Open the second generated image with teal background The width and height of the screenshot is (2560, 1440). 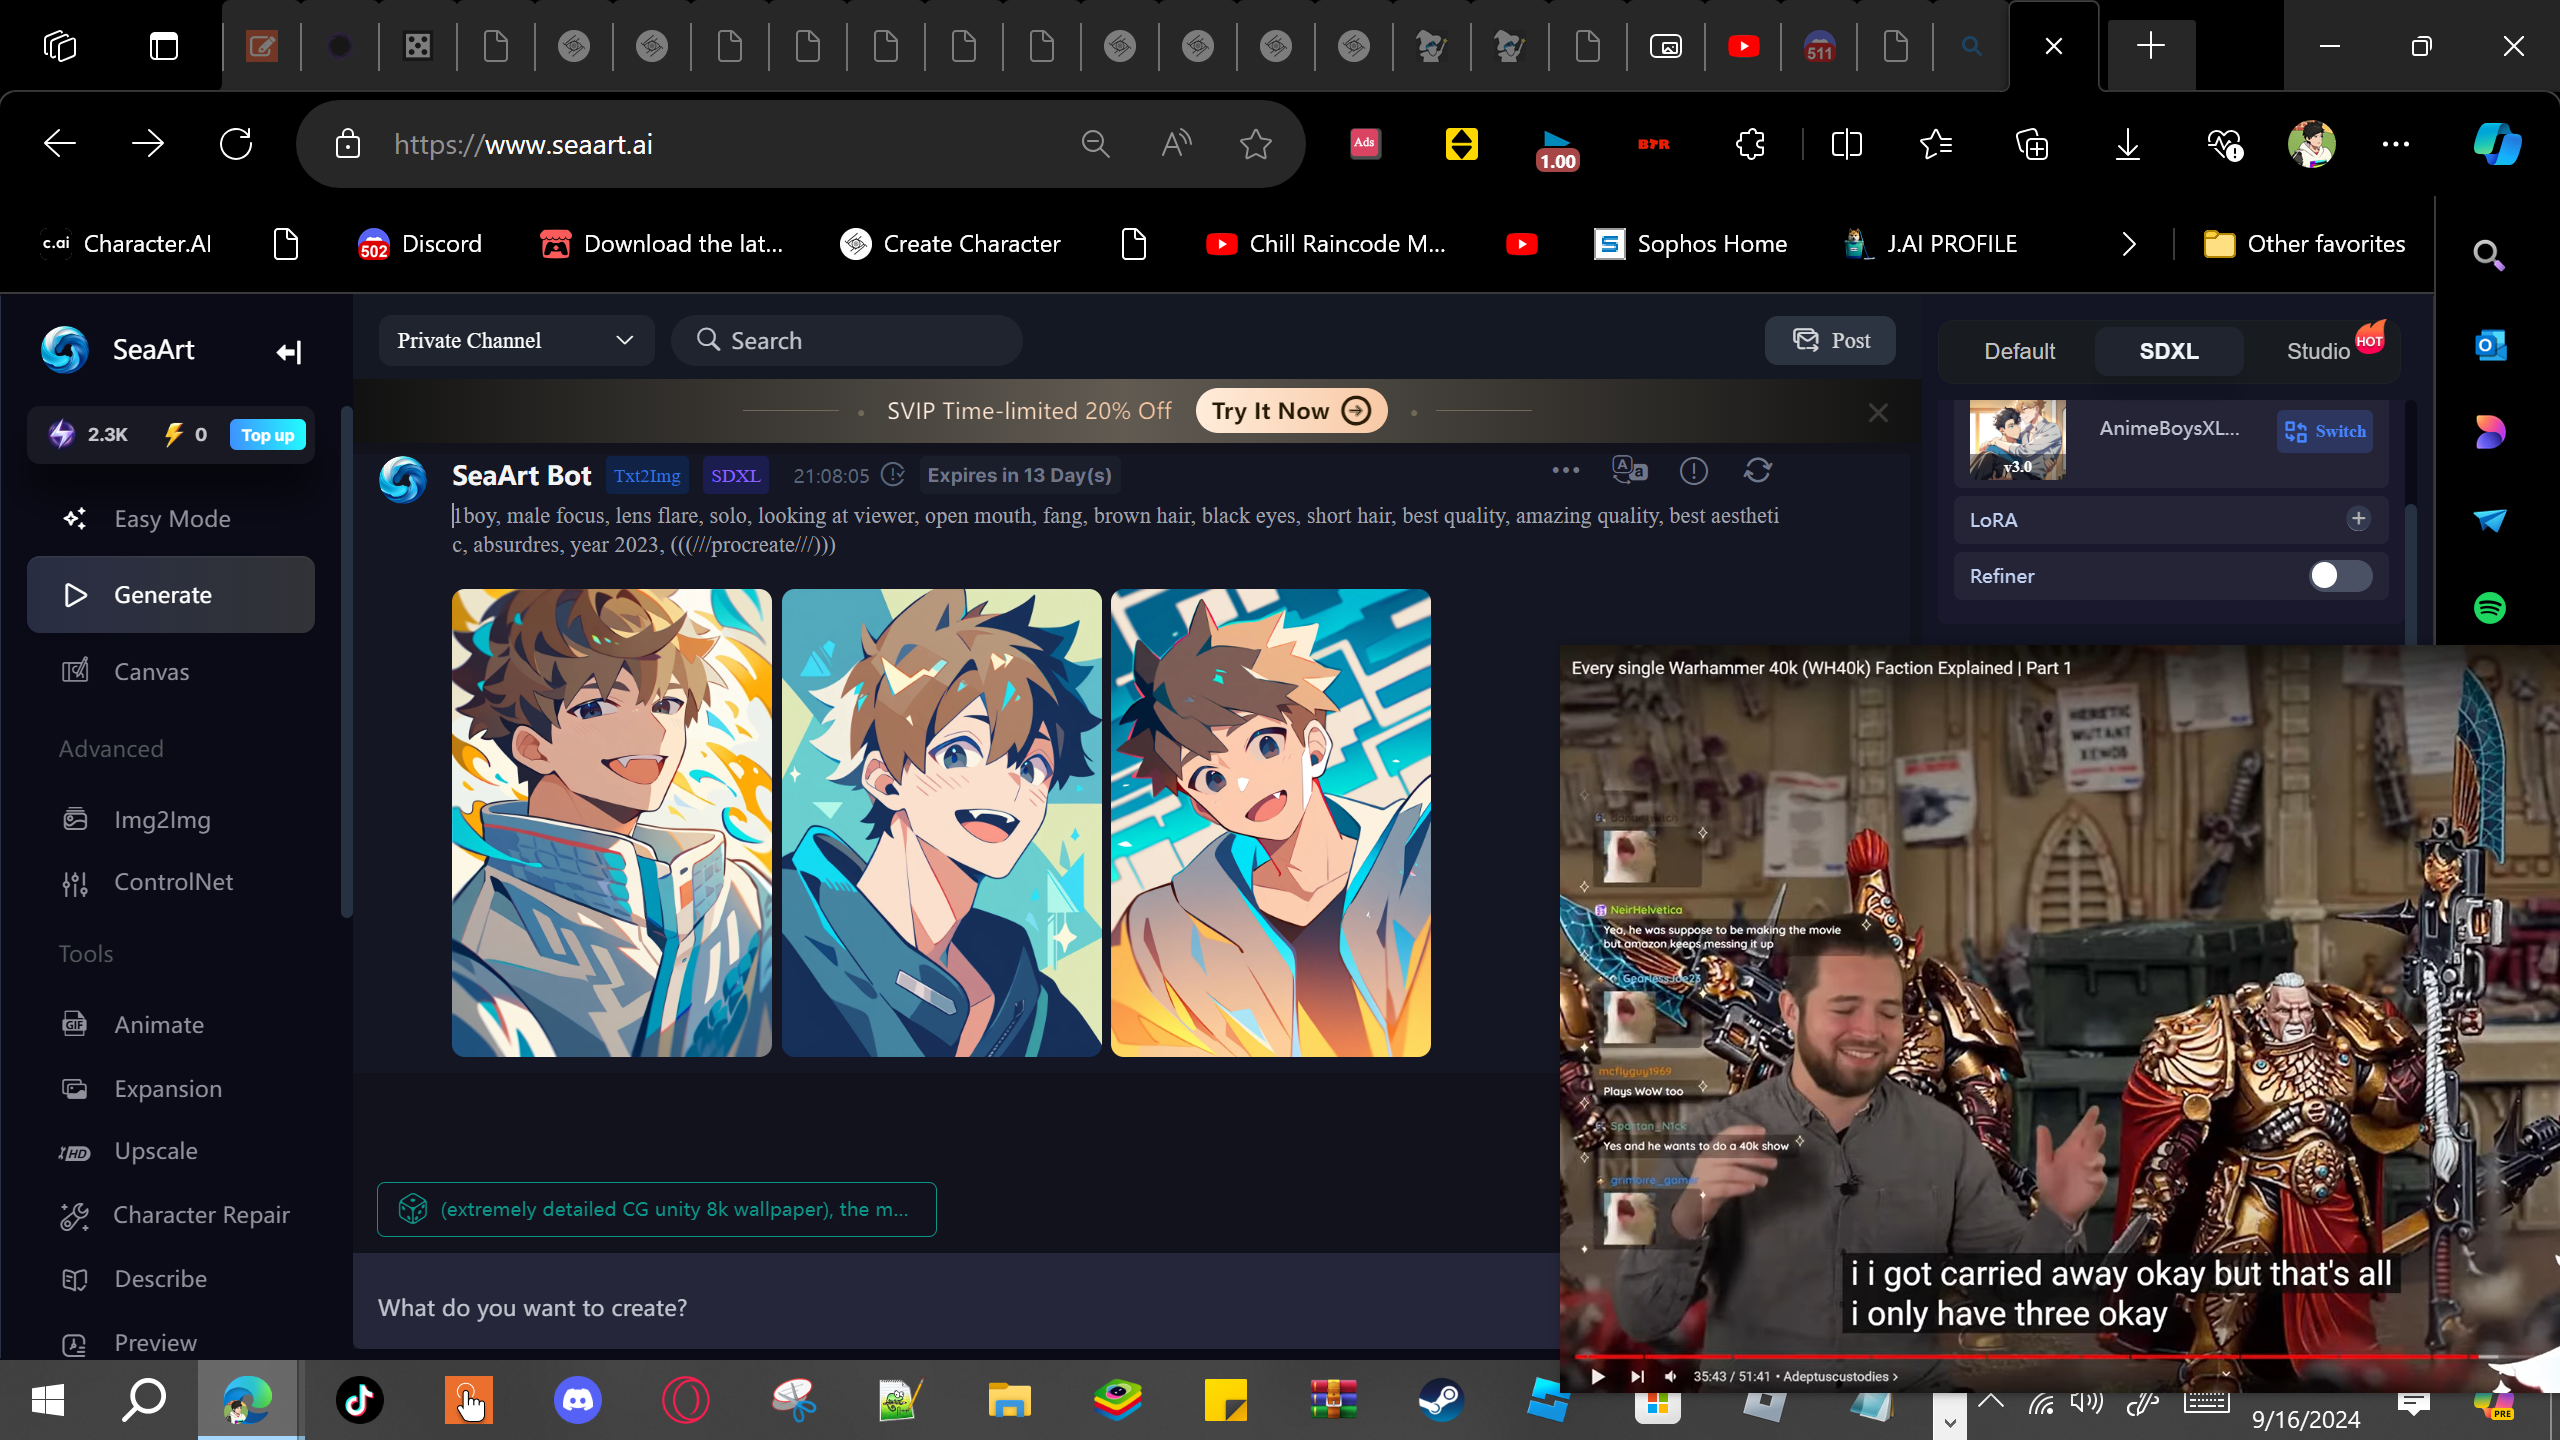point(941,823)
